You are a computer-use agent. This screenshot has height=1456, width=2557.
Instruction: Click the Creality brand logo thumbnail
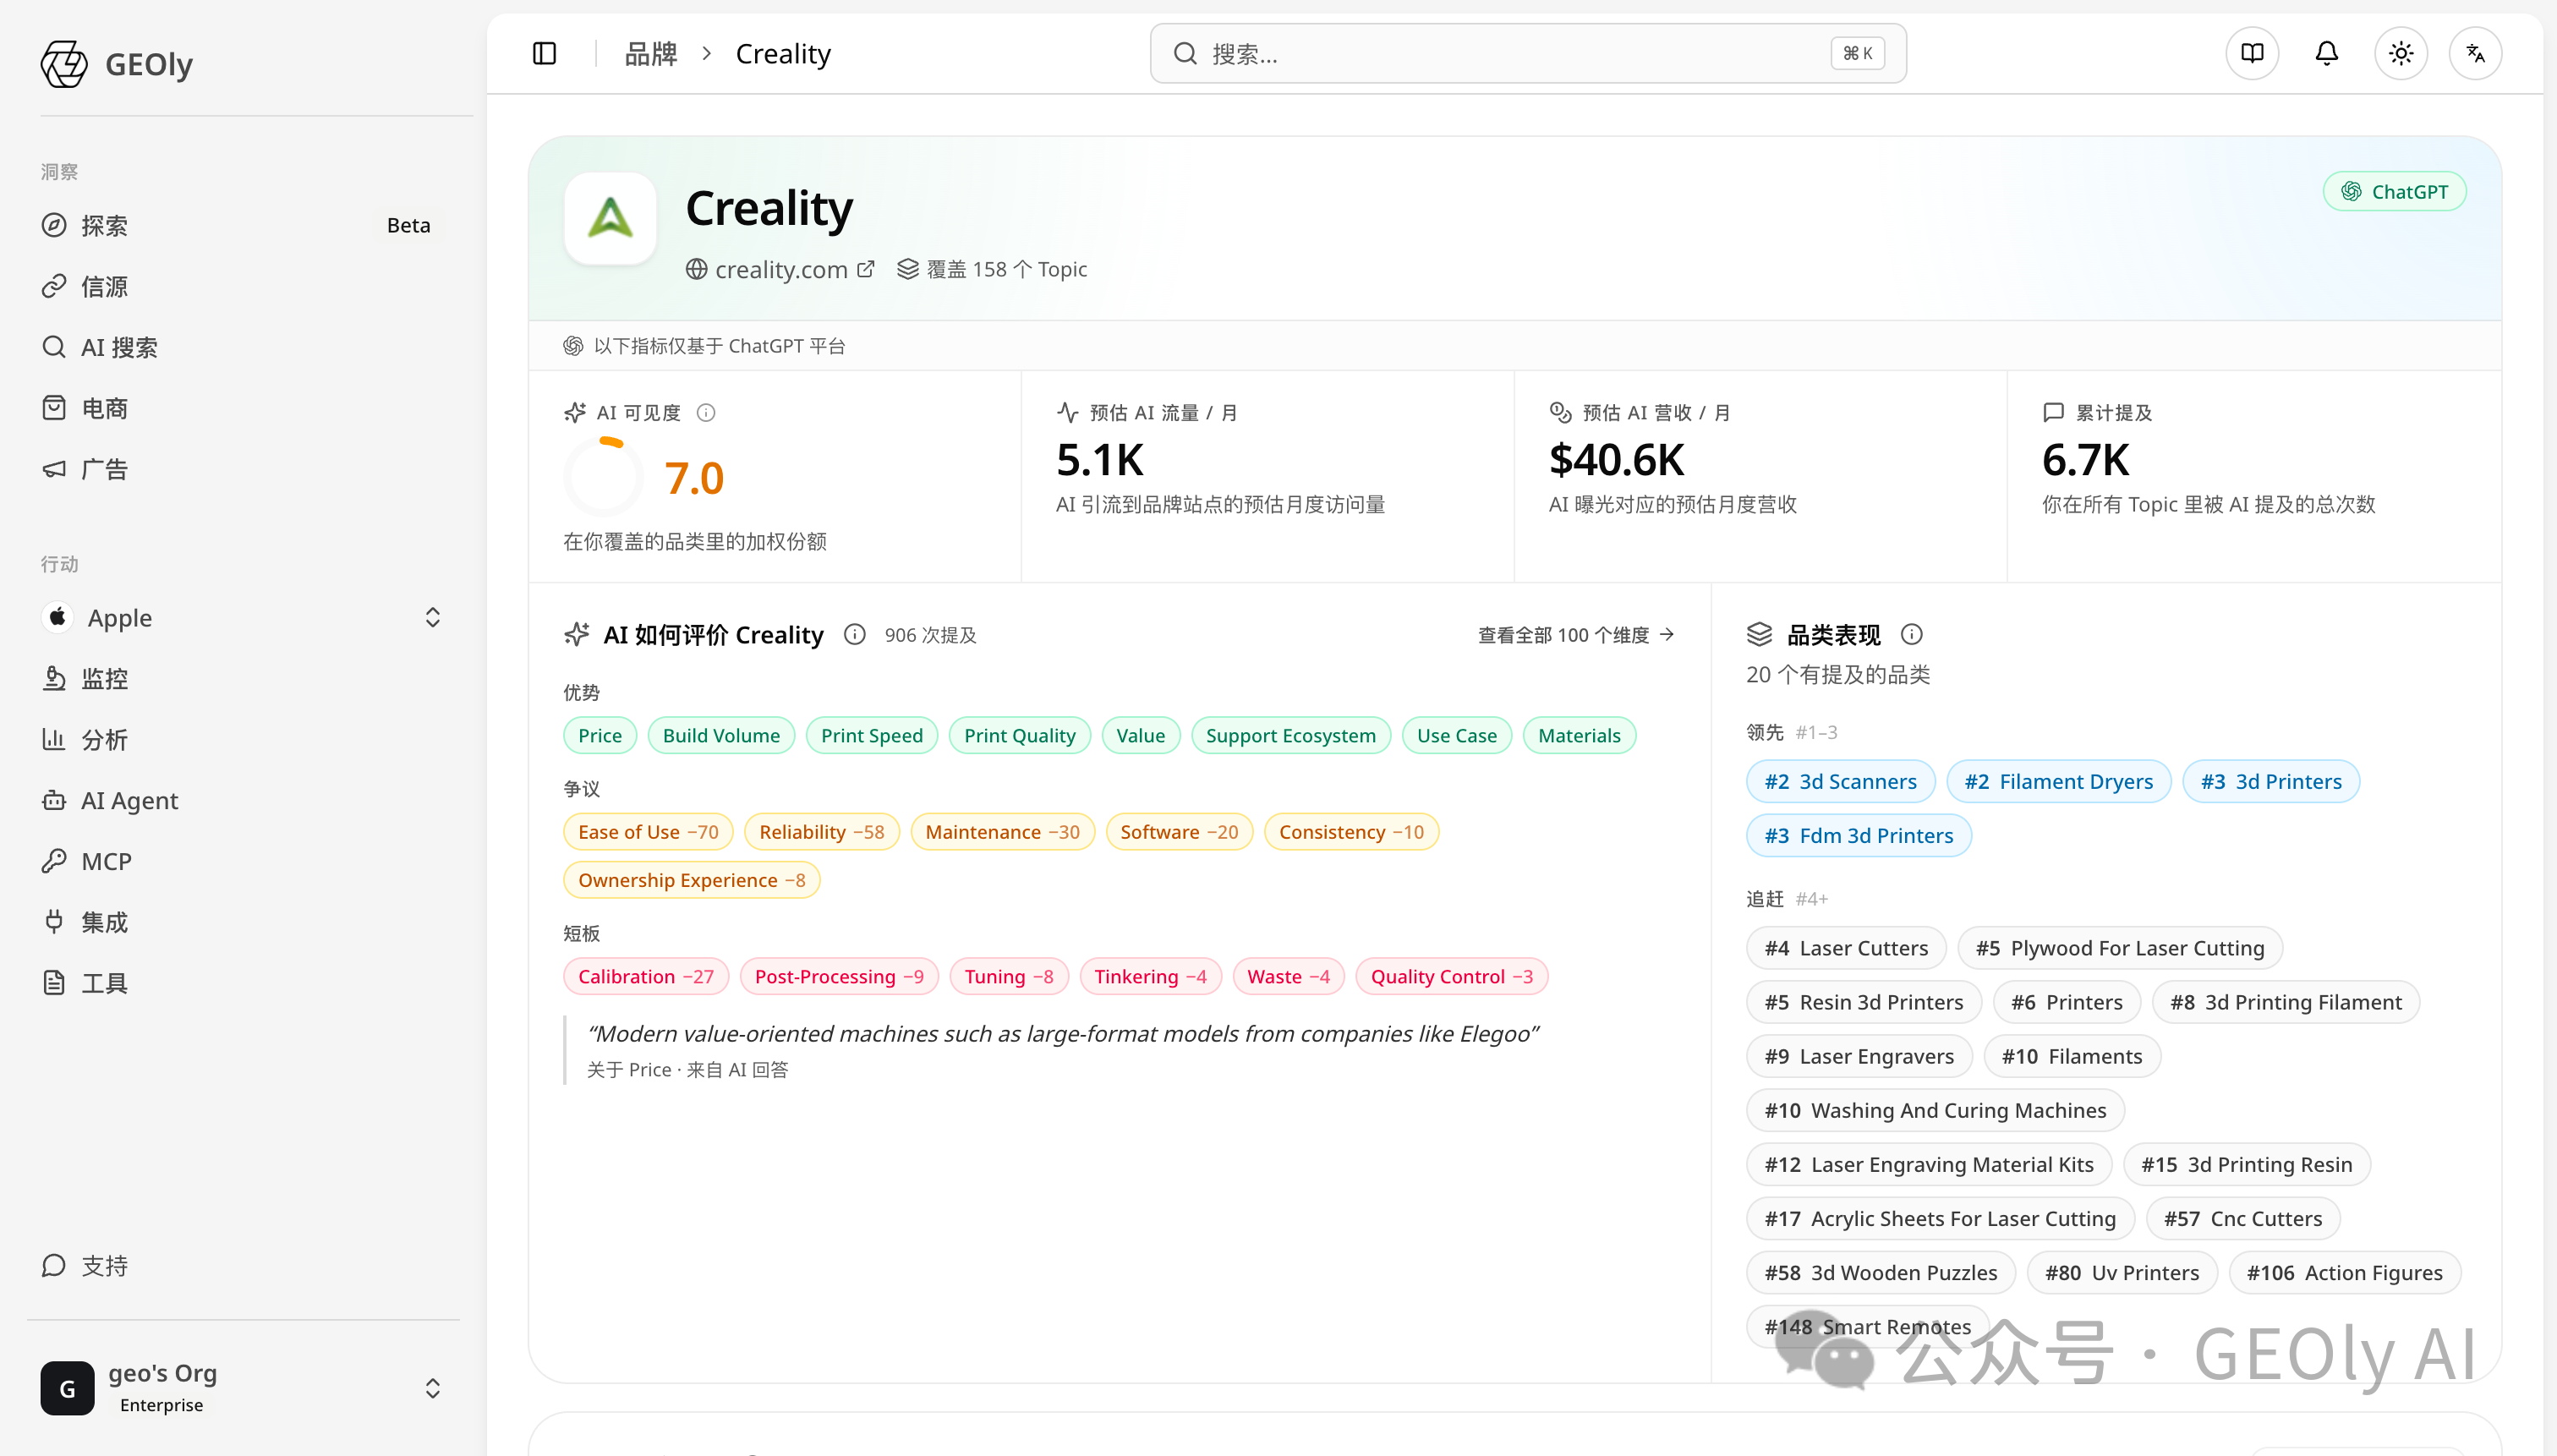[610, 218]
